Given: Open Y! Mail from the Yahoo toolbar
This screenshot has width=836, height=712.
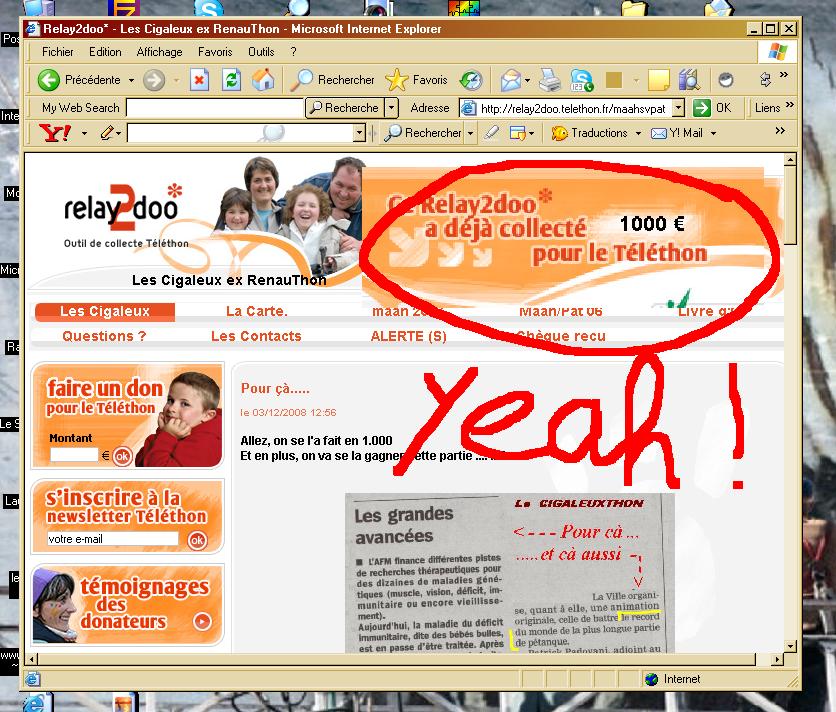Looking at the screenshot, I should coord(677,133).
